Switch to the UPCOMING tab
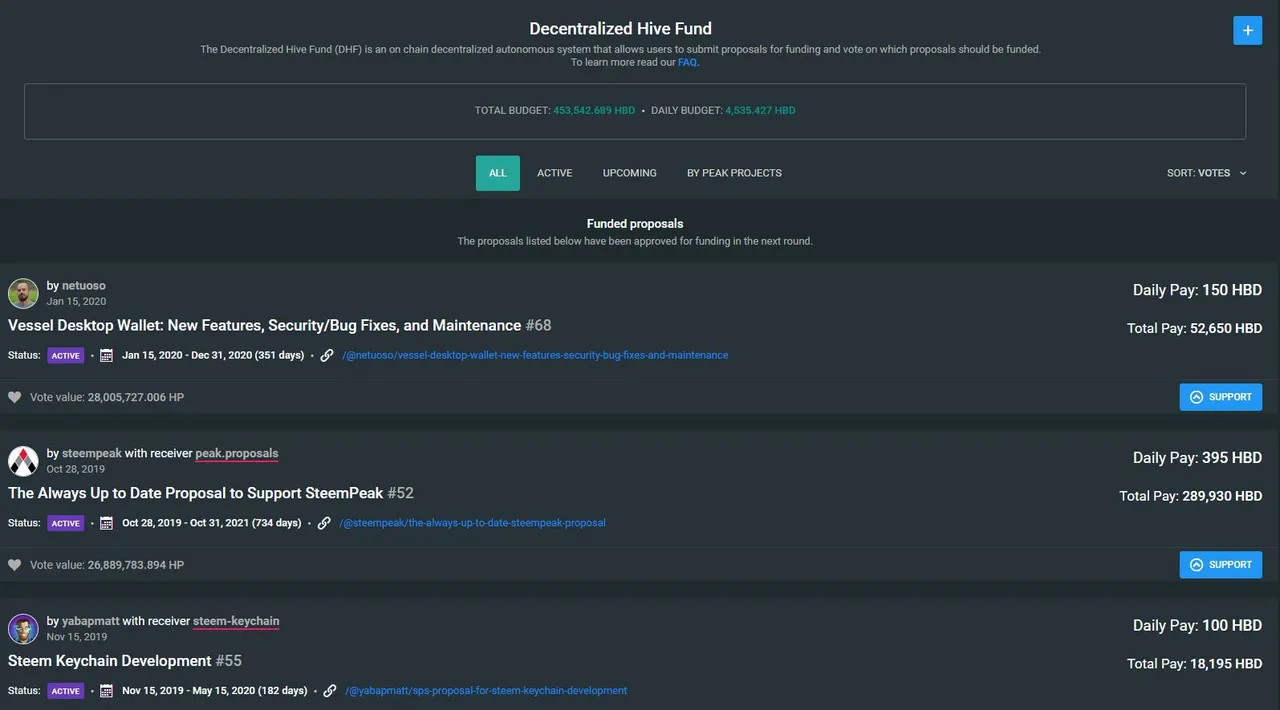This screenshot has width=1280, height=710. pos(630,173)
